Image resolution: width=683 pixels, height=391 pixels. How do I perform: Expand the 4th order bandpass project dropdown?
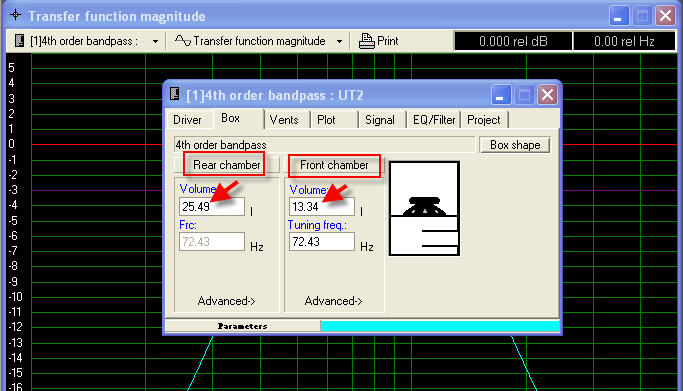(156, 42)
